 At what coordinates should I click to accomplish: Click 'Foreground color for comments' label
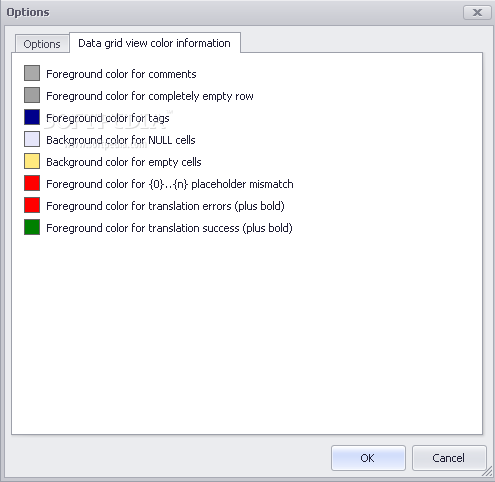click(x=121, y=74)
